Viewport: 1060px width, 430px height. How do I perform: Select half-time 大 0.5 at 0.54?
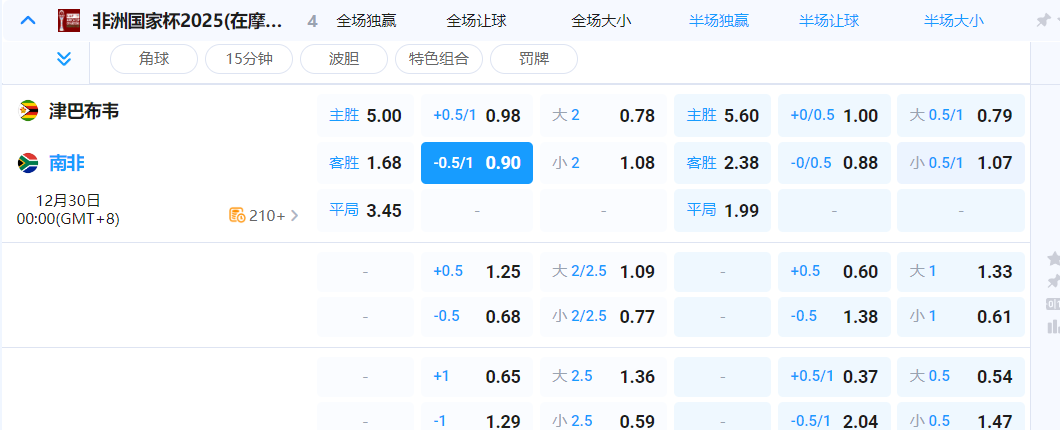961,377
